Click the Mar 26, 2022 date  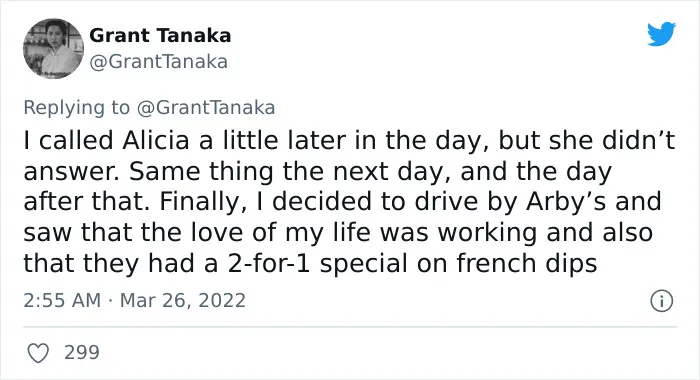[183, 300]
